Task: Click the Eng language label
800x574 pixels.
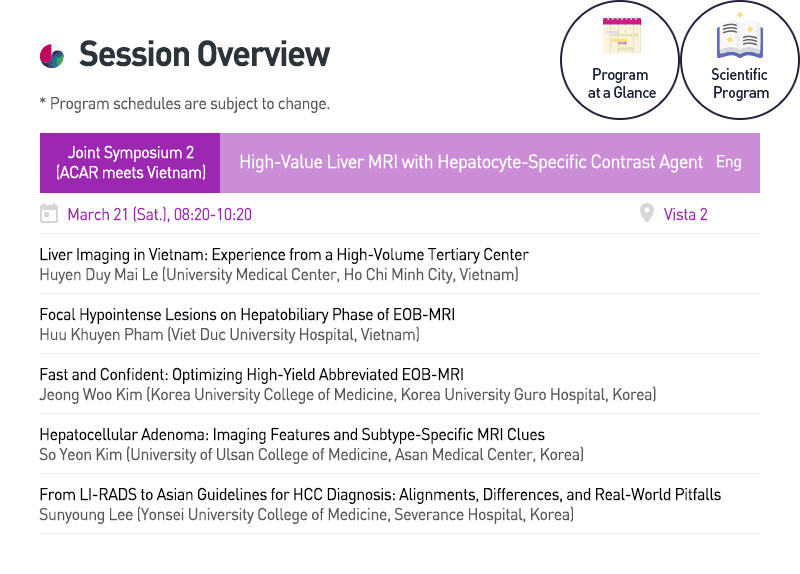Action: coord(729,162)
